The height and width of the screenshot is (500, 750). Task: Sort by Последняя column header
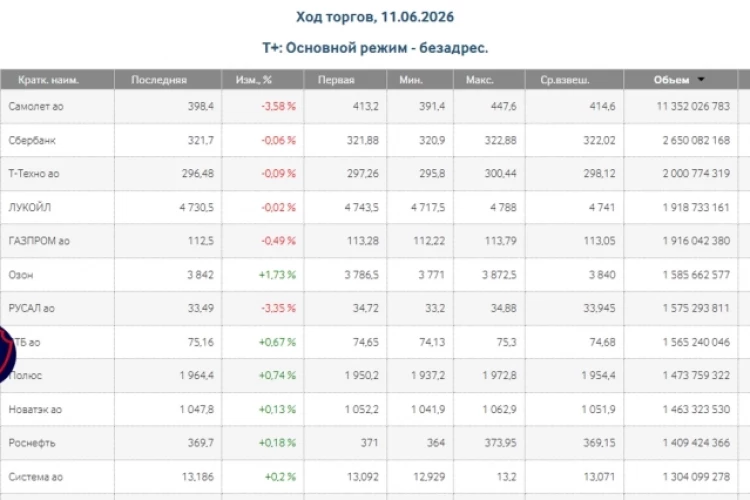tap(159, 80)
